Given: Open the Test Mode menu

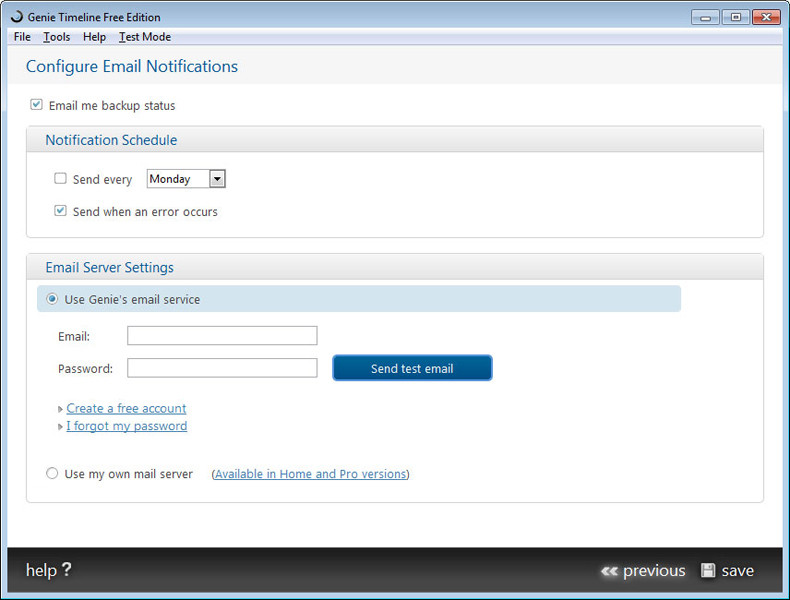Looking at the screenshot, I should (x=145, y=37).
